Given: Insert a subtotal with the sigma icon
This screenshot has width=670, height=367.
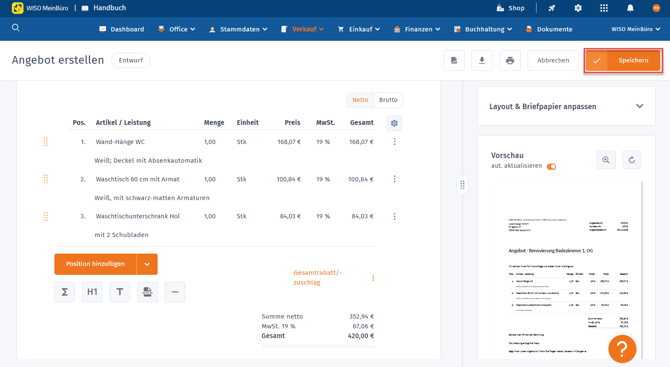Looking at the screenshot, I should [x=65, y=292].
